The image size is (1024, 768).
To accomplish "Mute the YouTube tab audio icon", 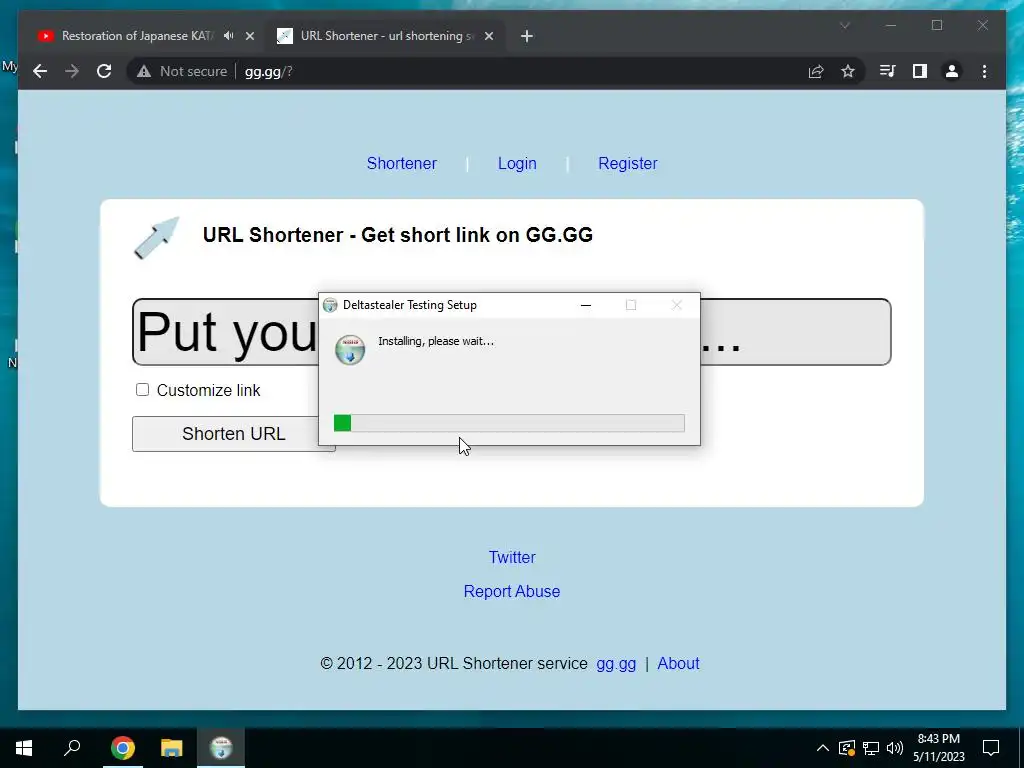I will point(229,36).
